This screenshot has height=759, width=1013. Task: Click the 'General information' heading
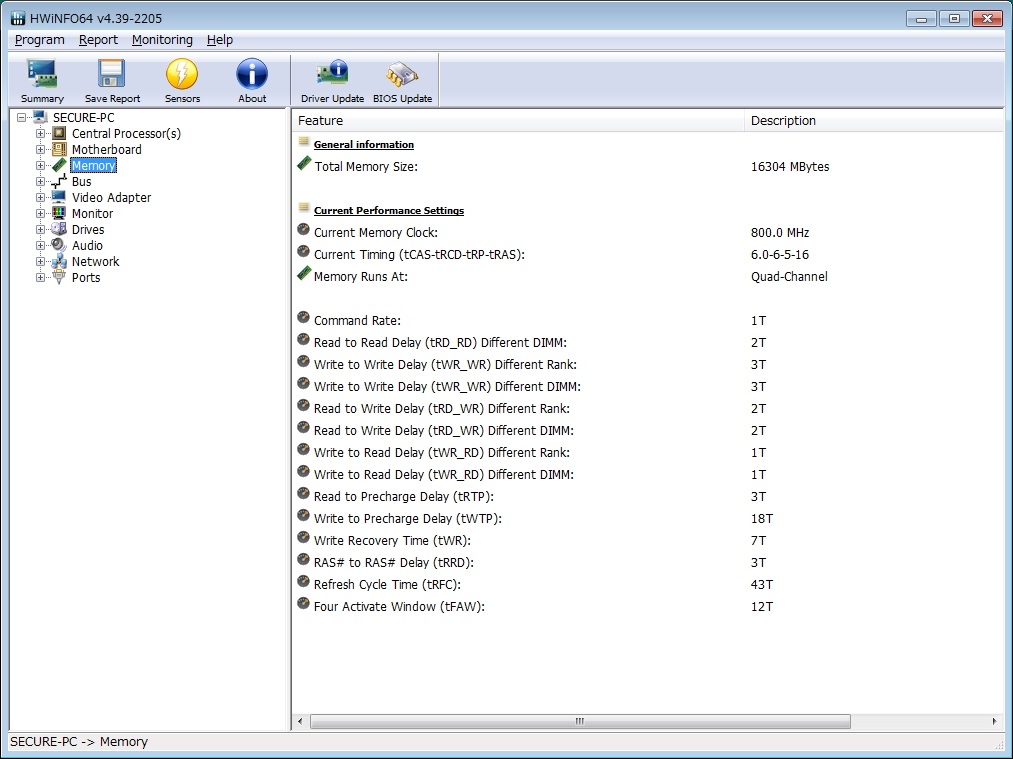pos(364,145)
